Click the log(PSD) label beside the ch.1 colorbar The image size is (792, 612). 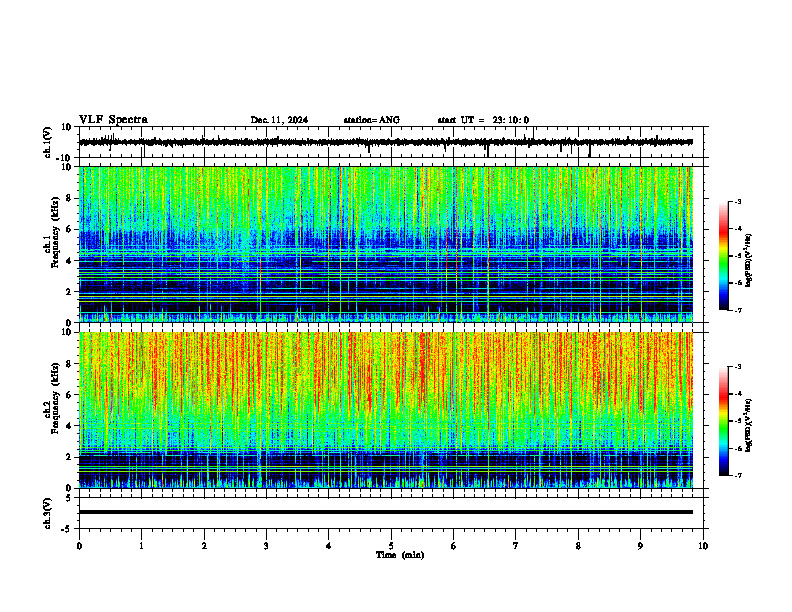pos(749,261)
